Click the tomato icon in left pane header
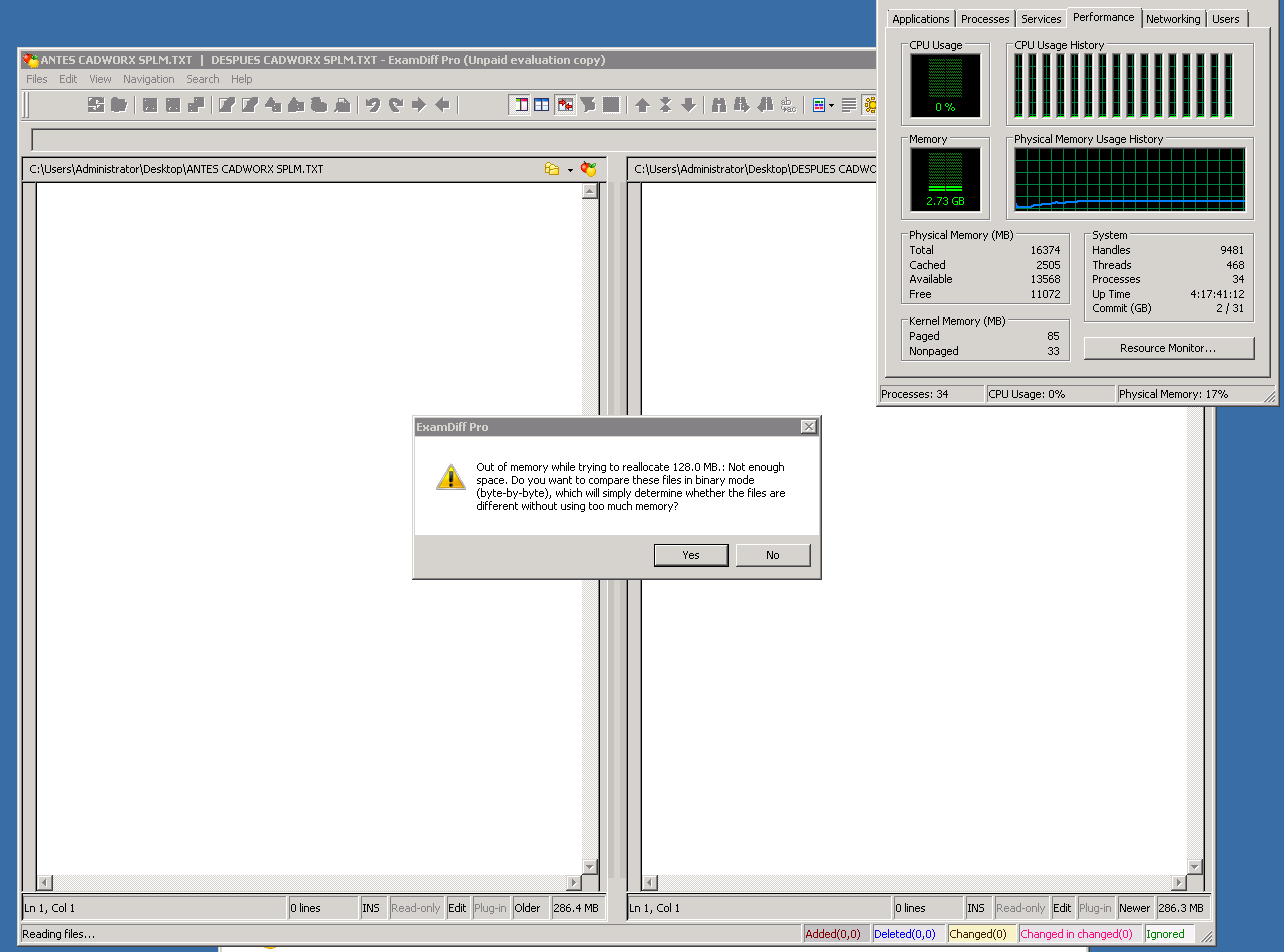 click(589, 169)
